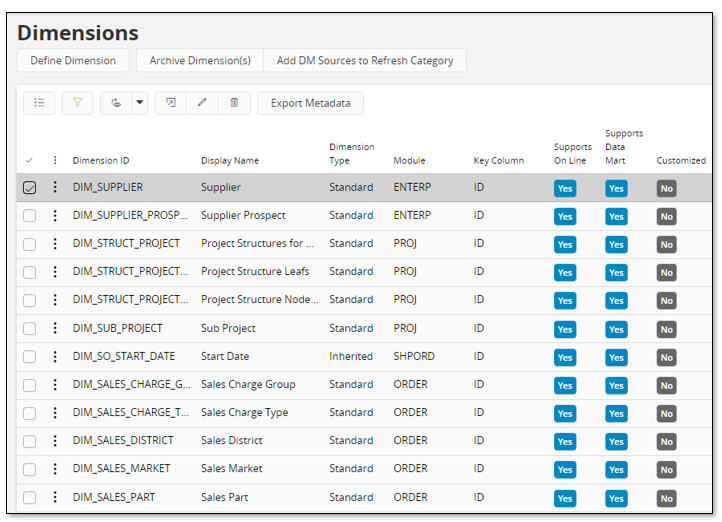Click the open-details arrow icon in toolbar
This screenshot has width=722, height=522.
tap(170, 103)
